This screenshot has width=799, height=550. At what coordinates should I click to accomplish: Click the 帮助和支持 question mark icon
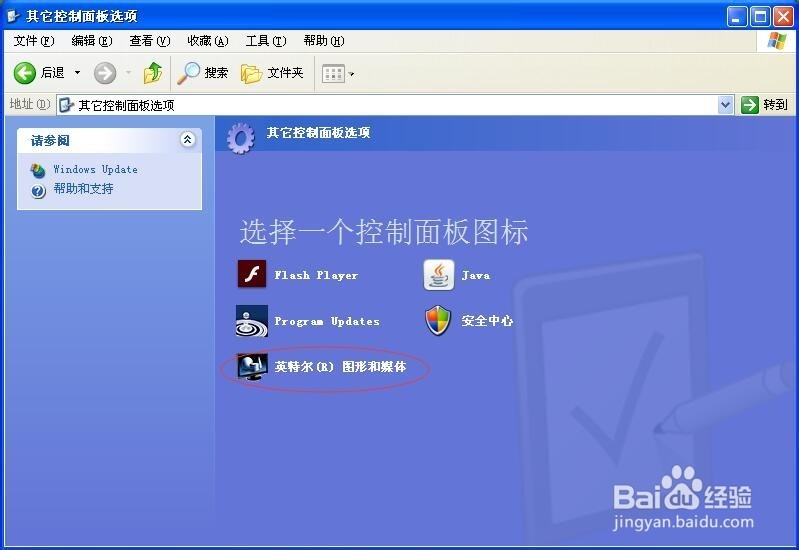pyautogui.click(x=38, y=191)
